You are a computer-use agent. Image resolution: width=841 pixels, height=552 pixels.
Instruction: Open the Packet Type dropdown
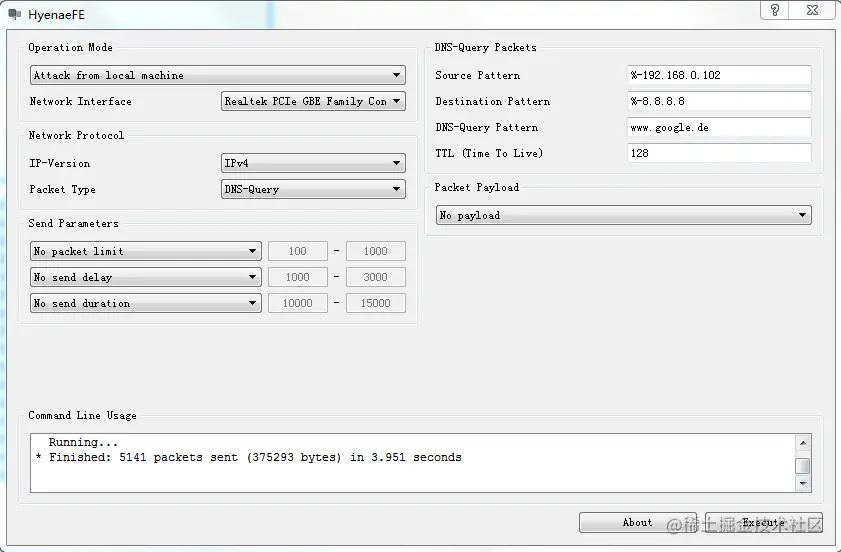tap(313, 189)
